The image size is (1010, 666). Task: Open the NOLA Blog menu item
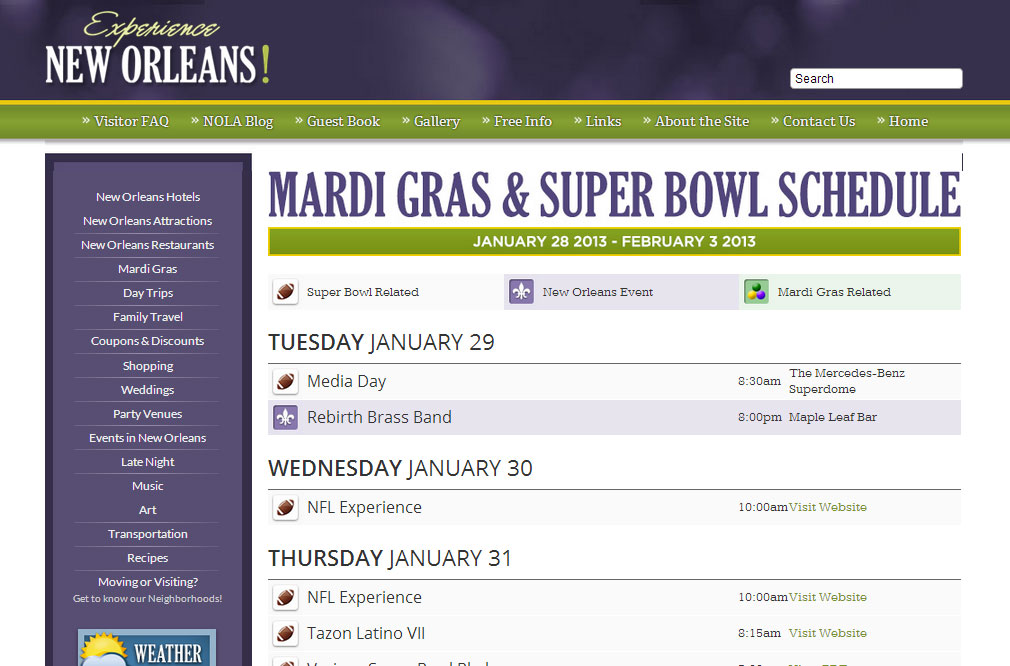click(233, 121)
